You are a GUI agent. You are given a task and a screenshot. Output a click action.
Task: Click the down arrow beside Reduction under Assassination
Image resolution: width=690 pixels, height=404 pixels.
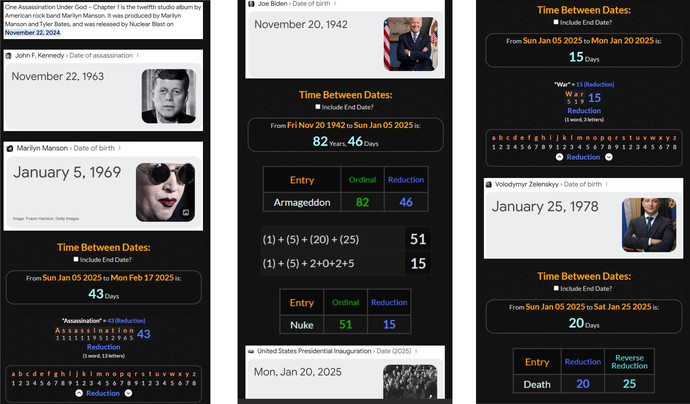coord(128,393)
